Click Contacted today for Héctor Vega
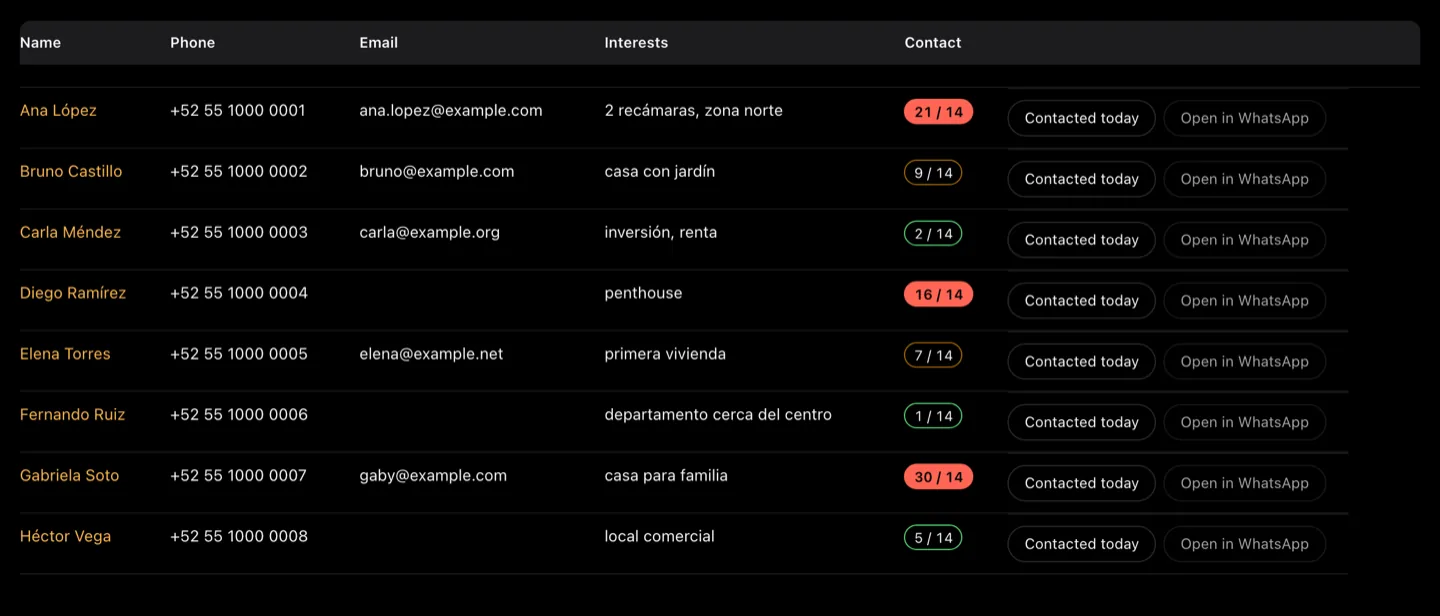Screen dimensions: 1440x616 [1081, 544]
